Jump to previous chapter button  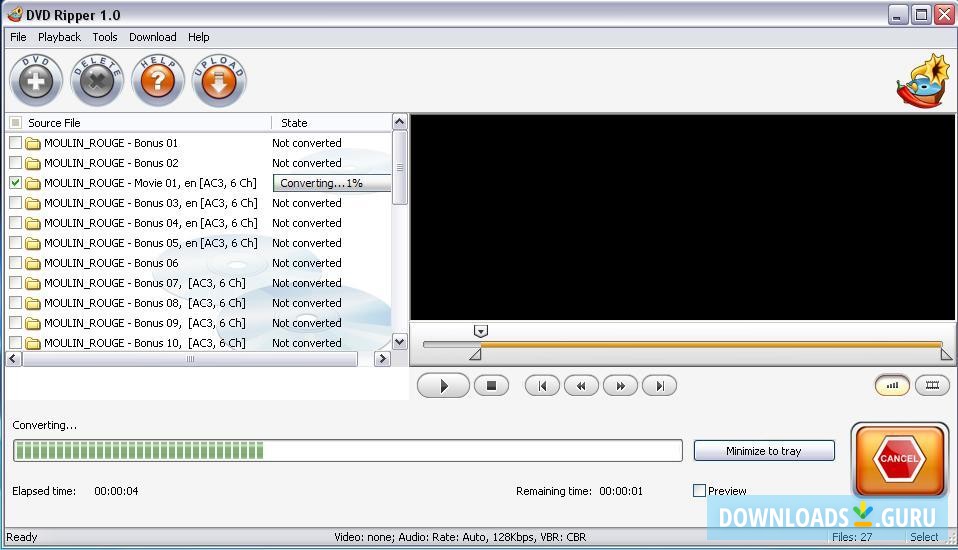pyautogui.click(x=542, y=386)
